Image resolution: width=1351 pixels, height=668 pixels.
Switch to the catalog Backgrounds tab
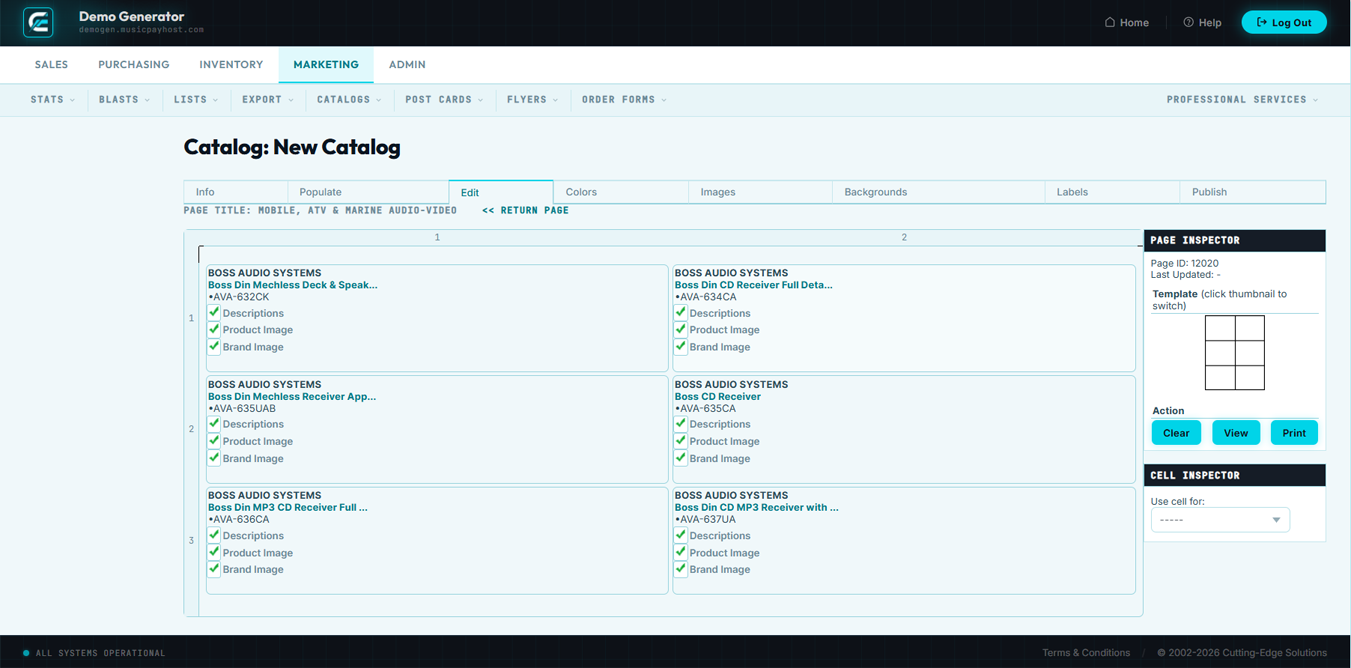[x=938, y=192]
